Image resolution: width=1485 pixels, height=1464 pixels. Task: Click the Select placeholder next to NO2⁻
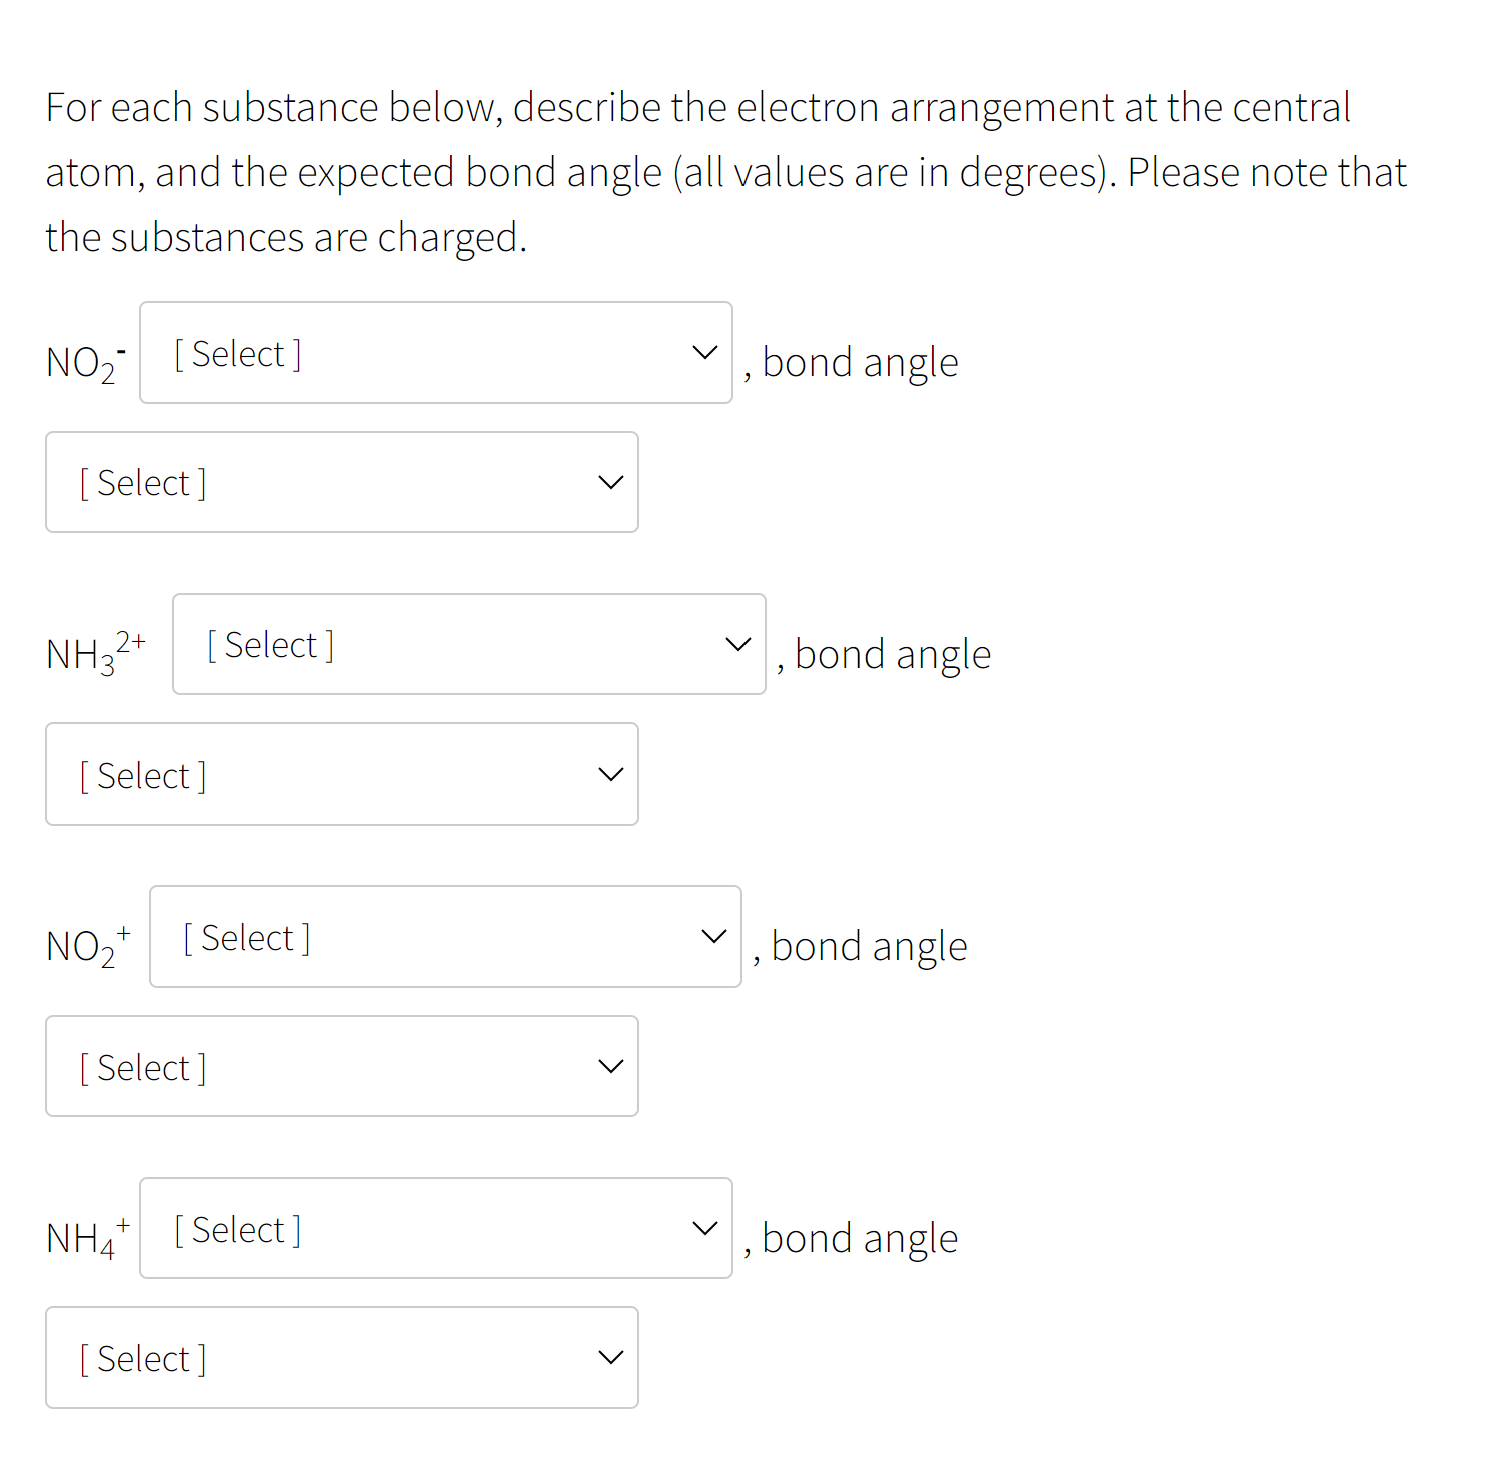point(237,352)
